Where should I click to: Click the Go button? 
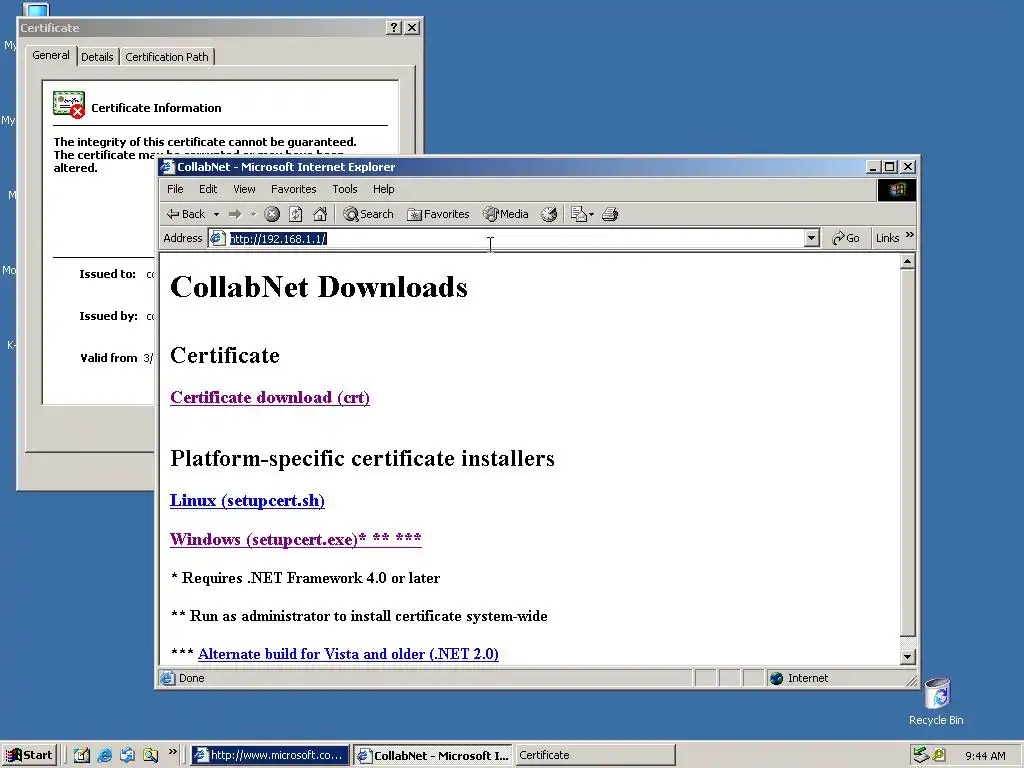point(846,238)
